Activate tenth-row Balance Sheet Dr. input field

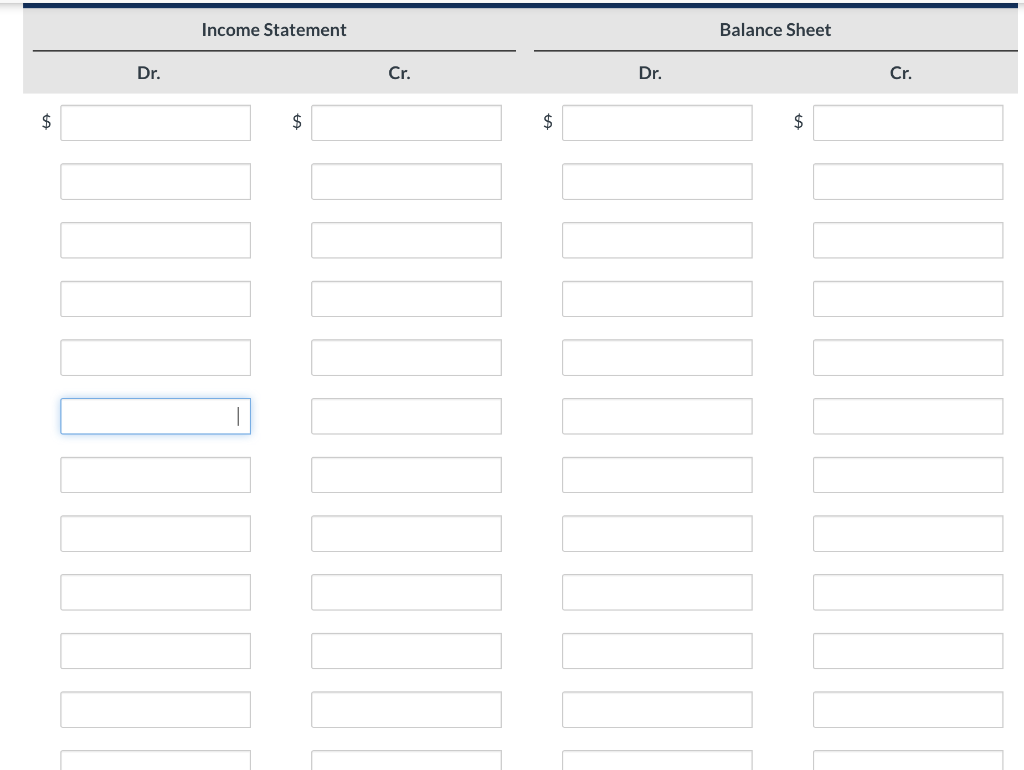(657, 650)
